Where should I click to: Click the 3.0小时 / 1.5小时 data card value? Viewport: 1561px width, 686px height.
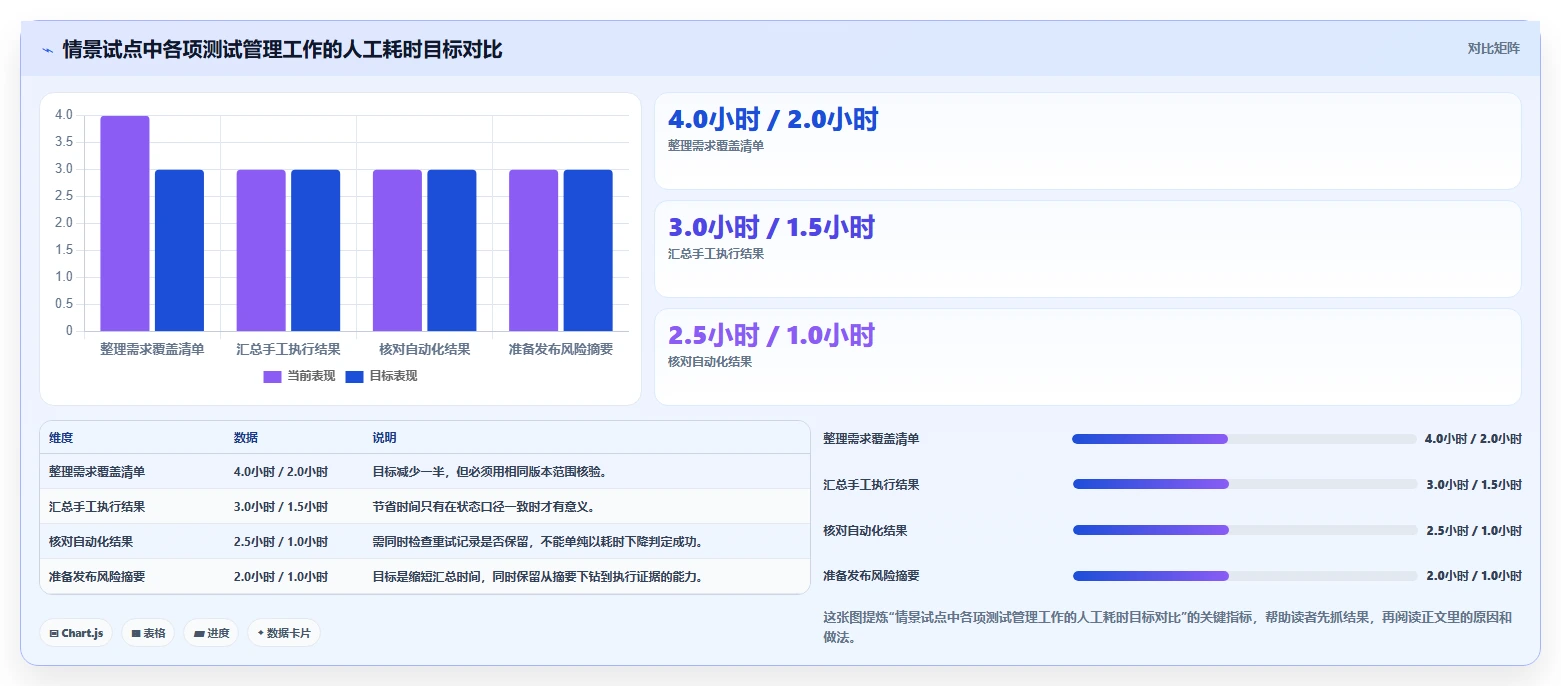click(771, 228)
